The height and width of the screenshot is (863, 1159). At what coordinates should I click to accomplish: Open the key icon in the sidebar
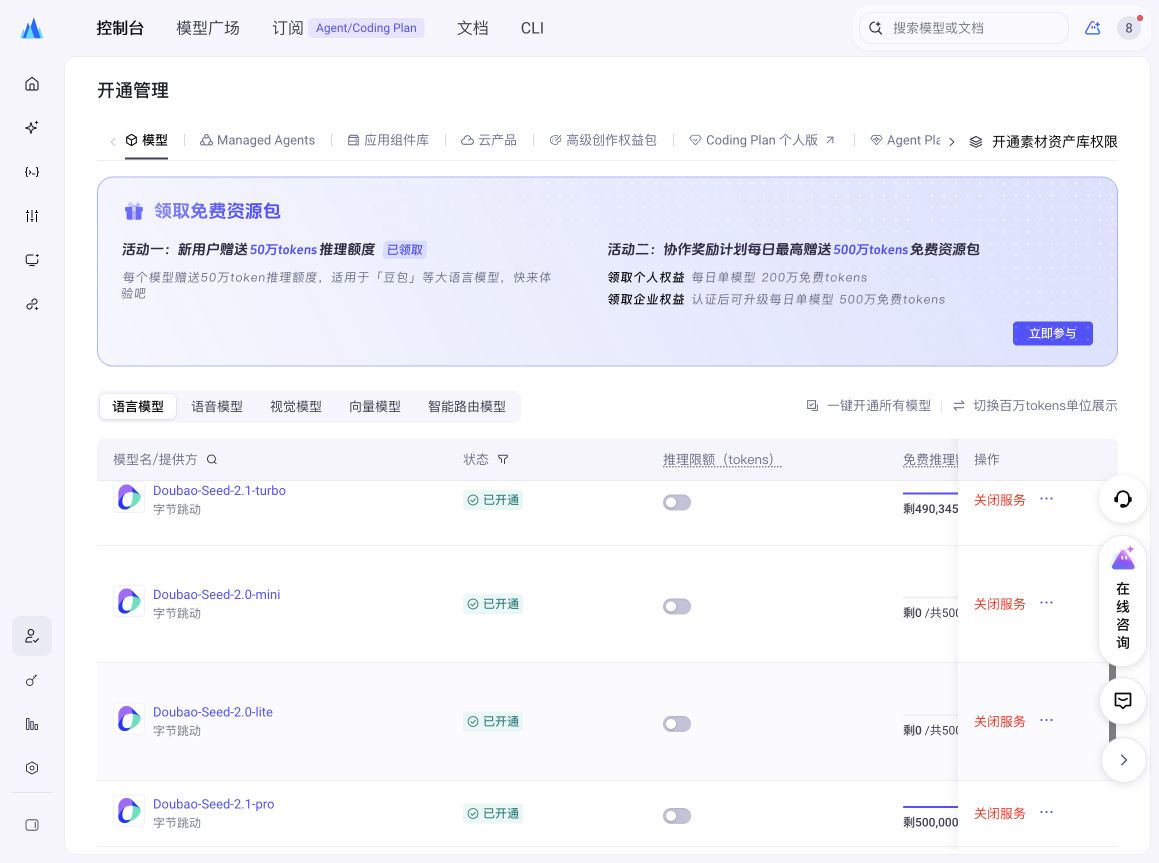(32, 680)
